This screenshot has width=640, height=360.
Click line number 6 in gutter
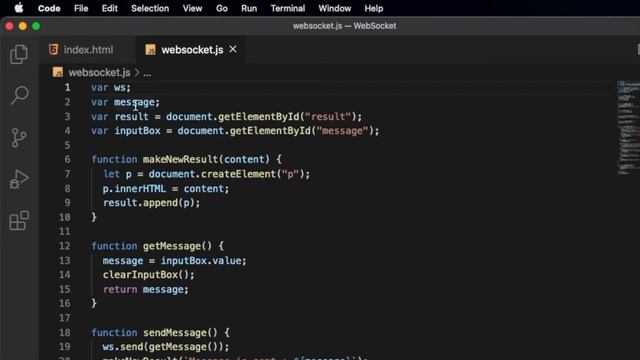(67, 159)
